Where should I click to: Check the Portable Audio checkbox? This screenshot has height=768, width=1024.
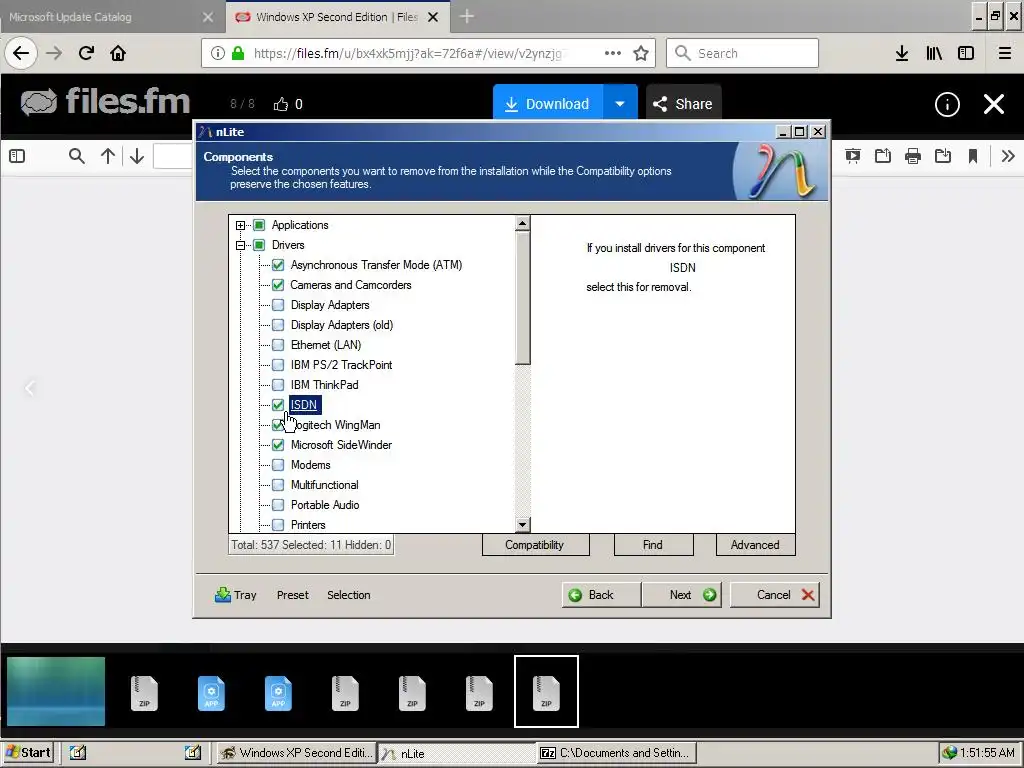[278, 505]
